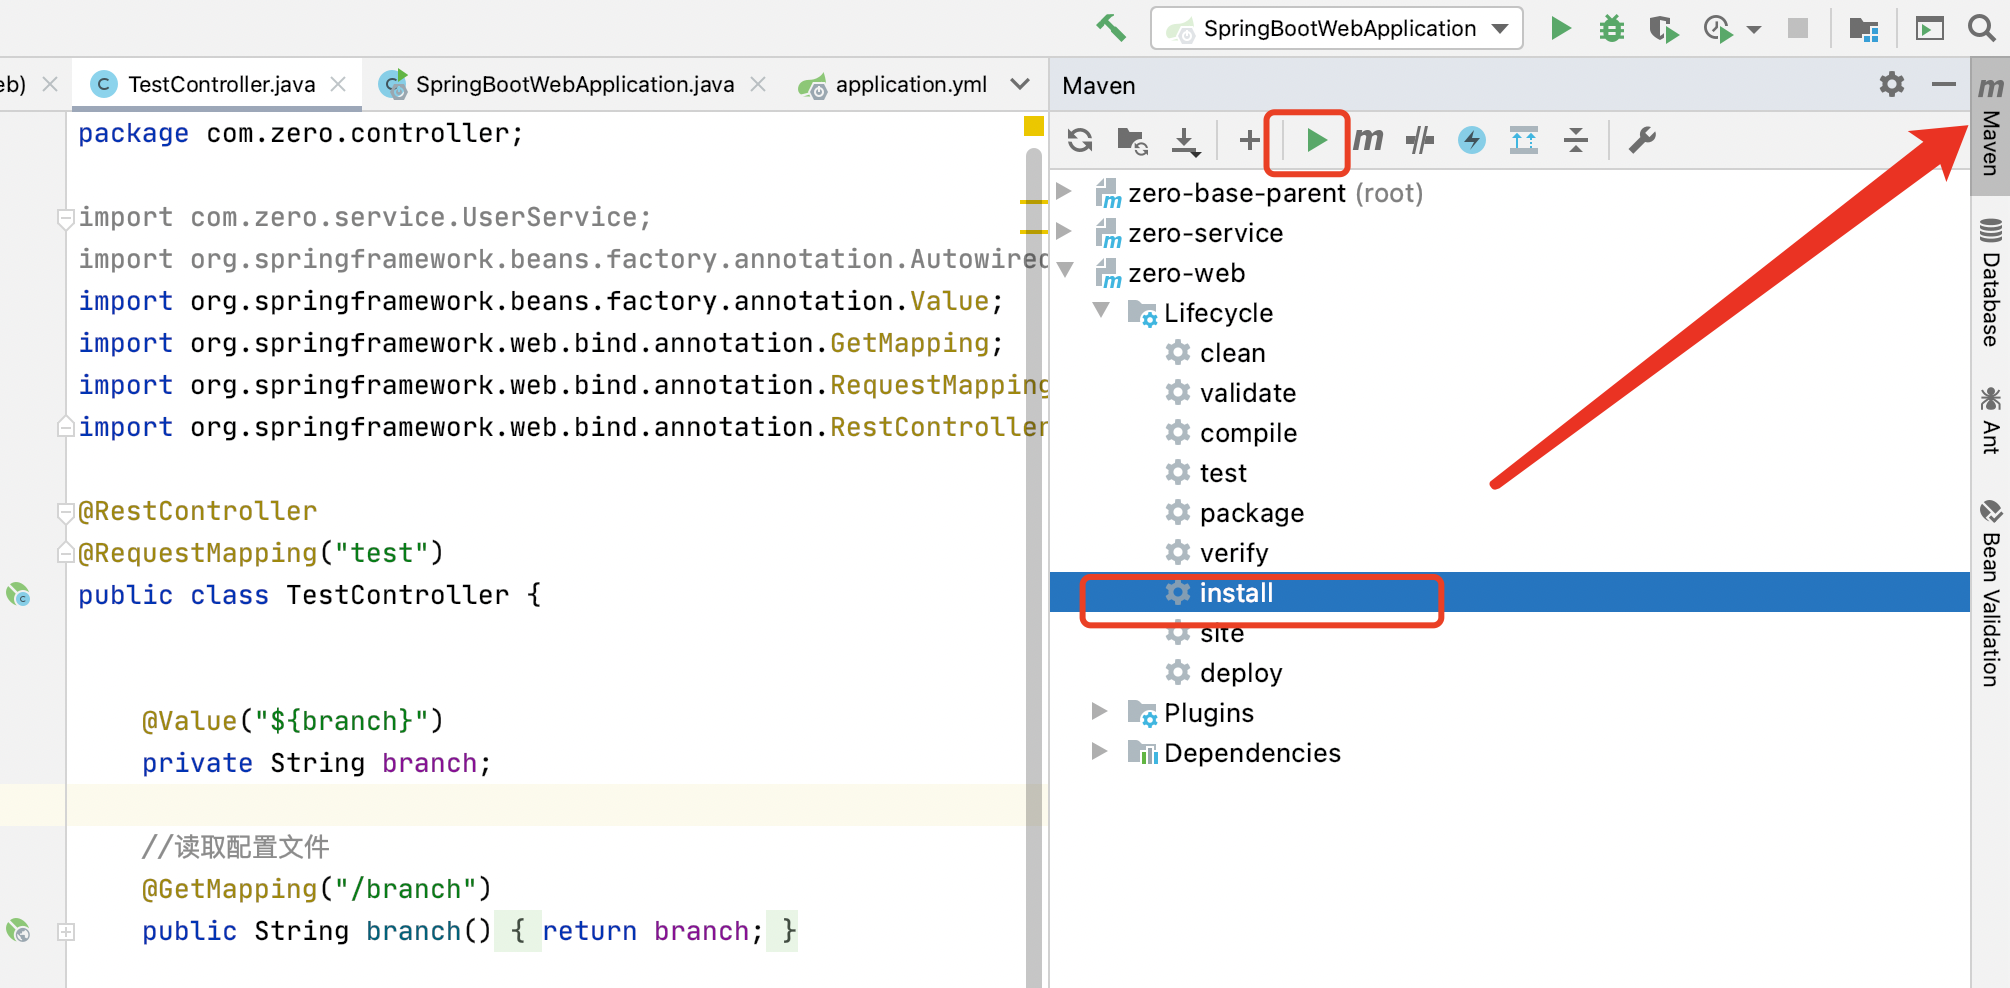Select the validate lifecycle goal
The image size is (2010, 988).
(x=1247, y=393)
